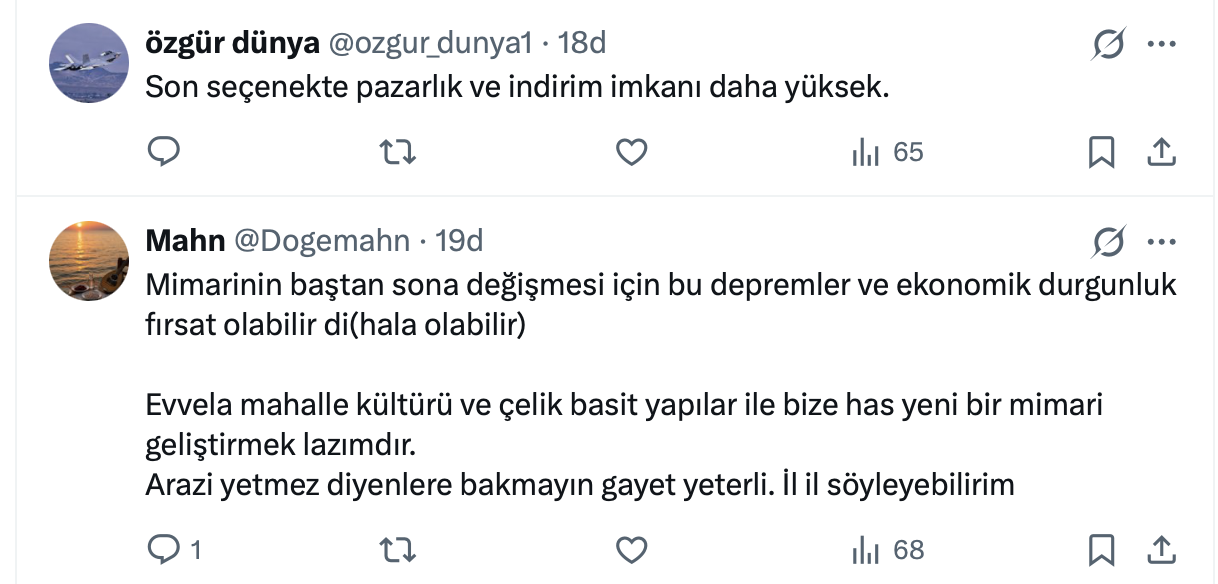The height and width of the screenshot is (584, 1218).
Task: Repost Mahn's tweet
Action: [399, 549]
